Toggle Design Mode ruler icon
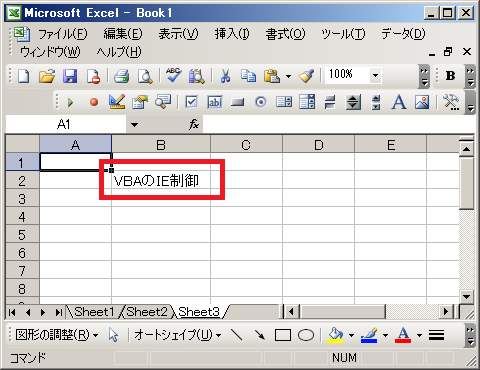Screen dimensions: 480x370 (117, 102)
